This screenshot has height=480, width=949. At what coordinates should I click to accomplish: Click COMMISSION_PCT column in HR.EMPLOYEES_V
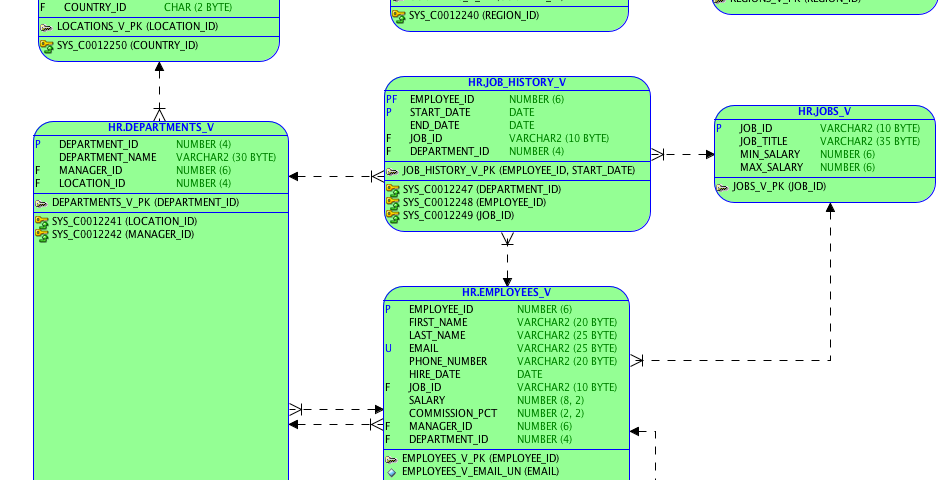(x=453, y=413)
